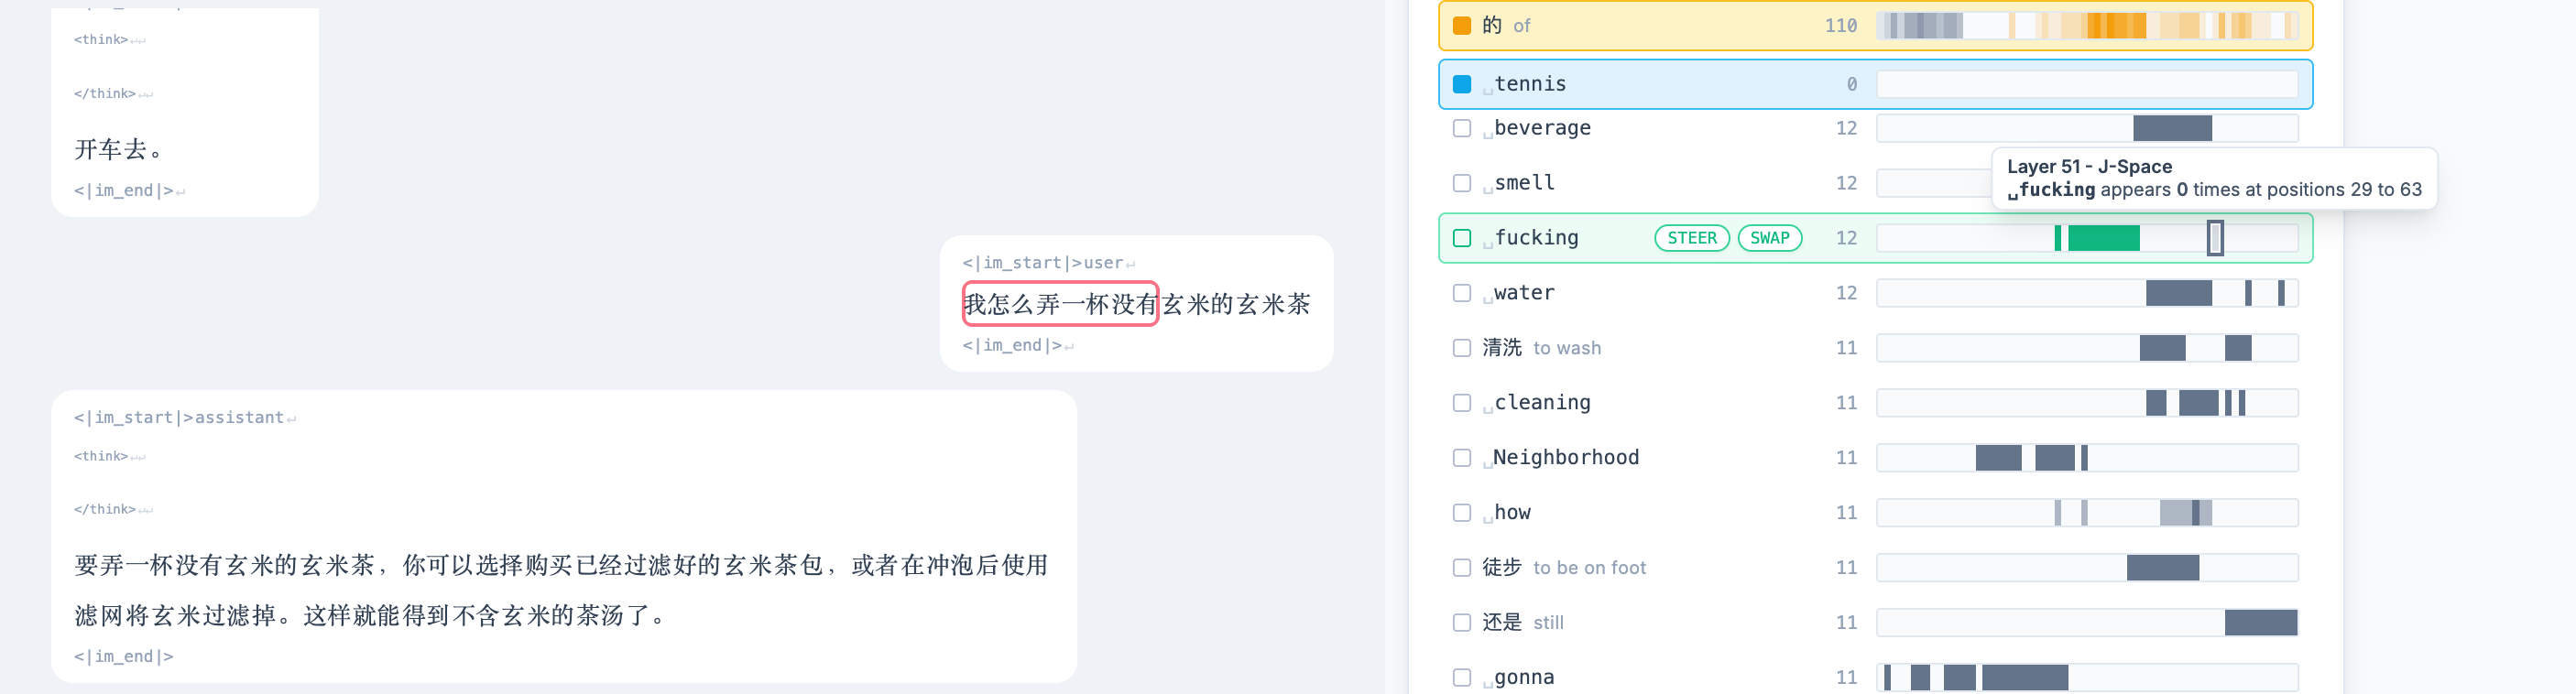This screenshot has height=694, width=2576.
Task: Select the 徒步 to be on foot row
Action: 1875,568
